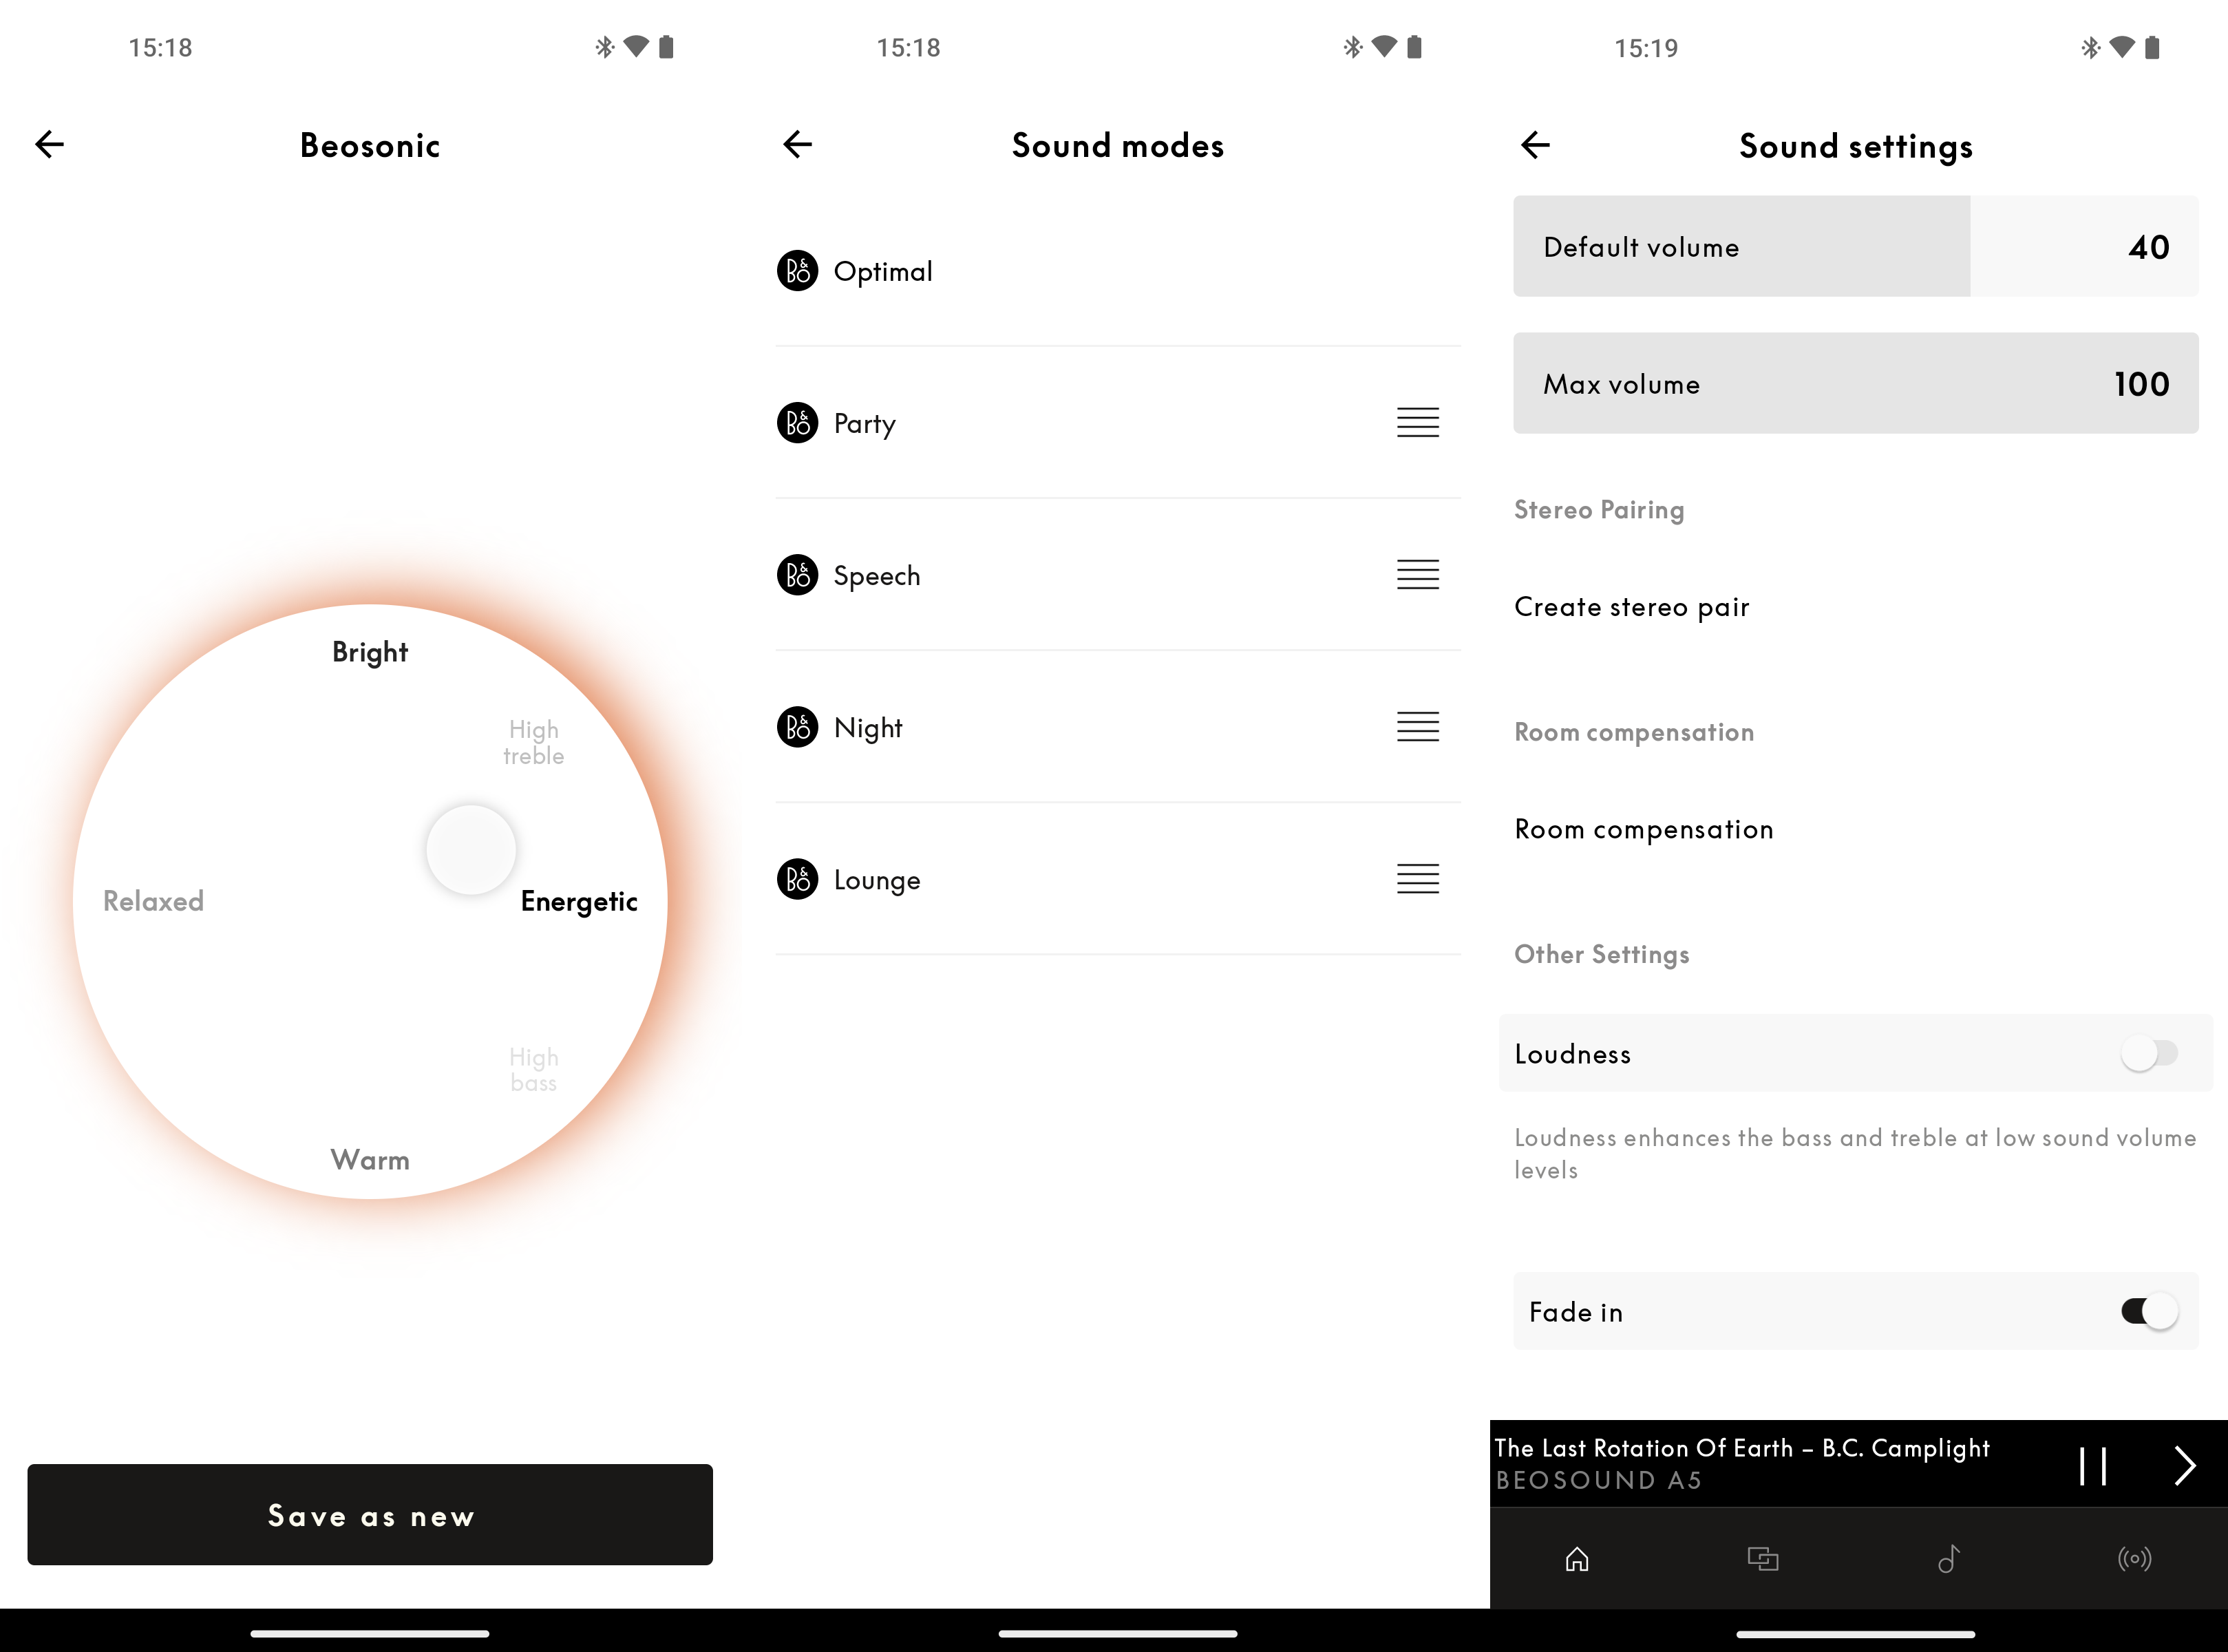The width and height of the screenshot is (2228, 1652).
Task: Open Create stereo pair
Action: click(1632, 607)
